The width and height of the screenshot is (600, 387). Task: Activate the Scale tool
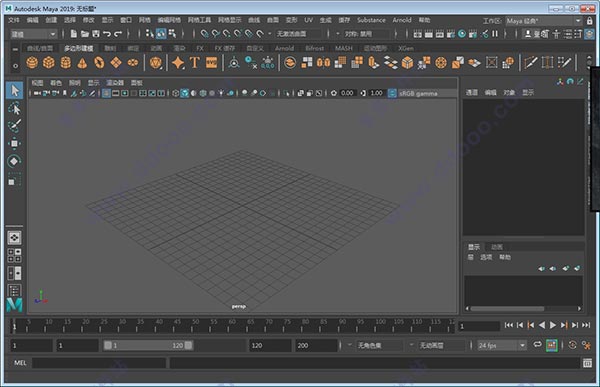coord(15,180)
